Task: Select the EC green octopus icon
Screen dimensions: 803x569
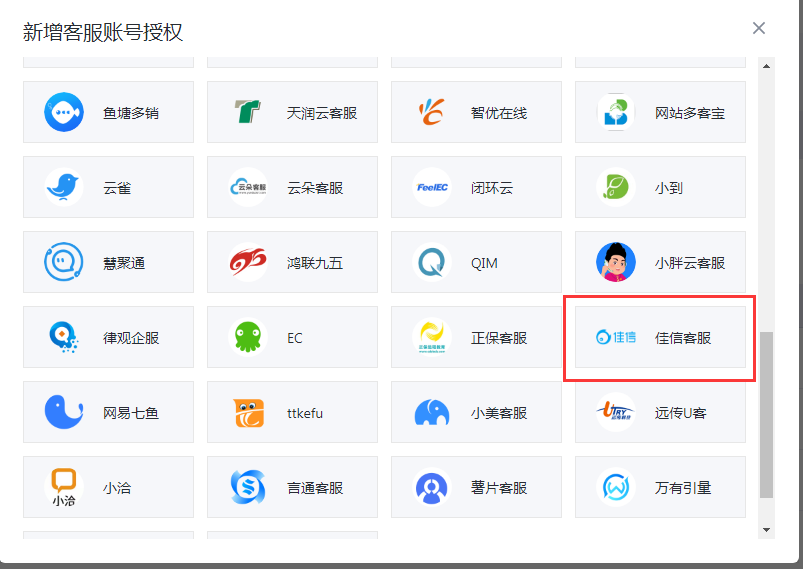Action: pos(247,337)
